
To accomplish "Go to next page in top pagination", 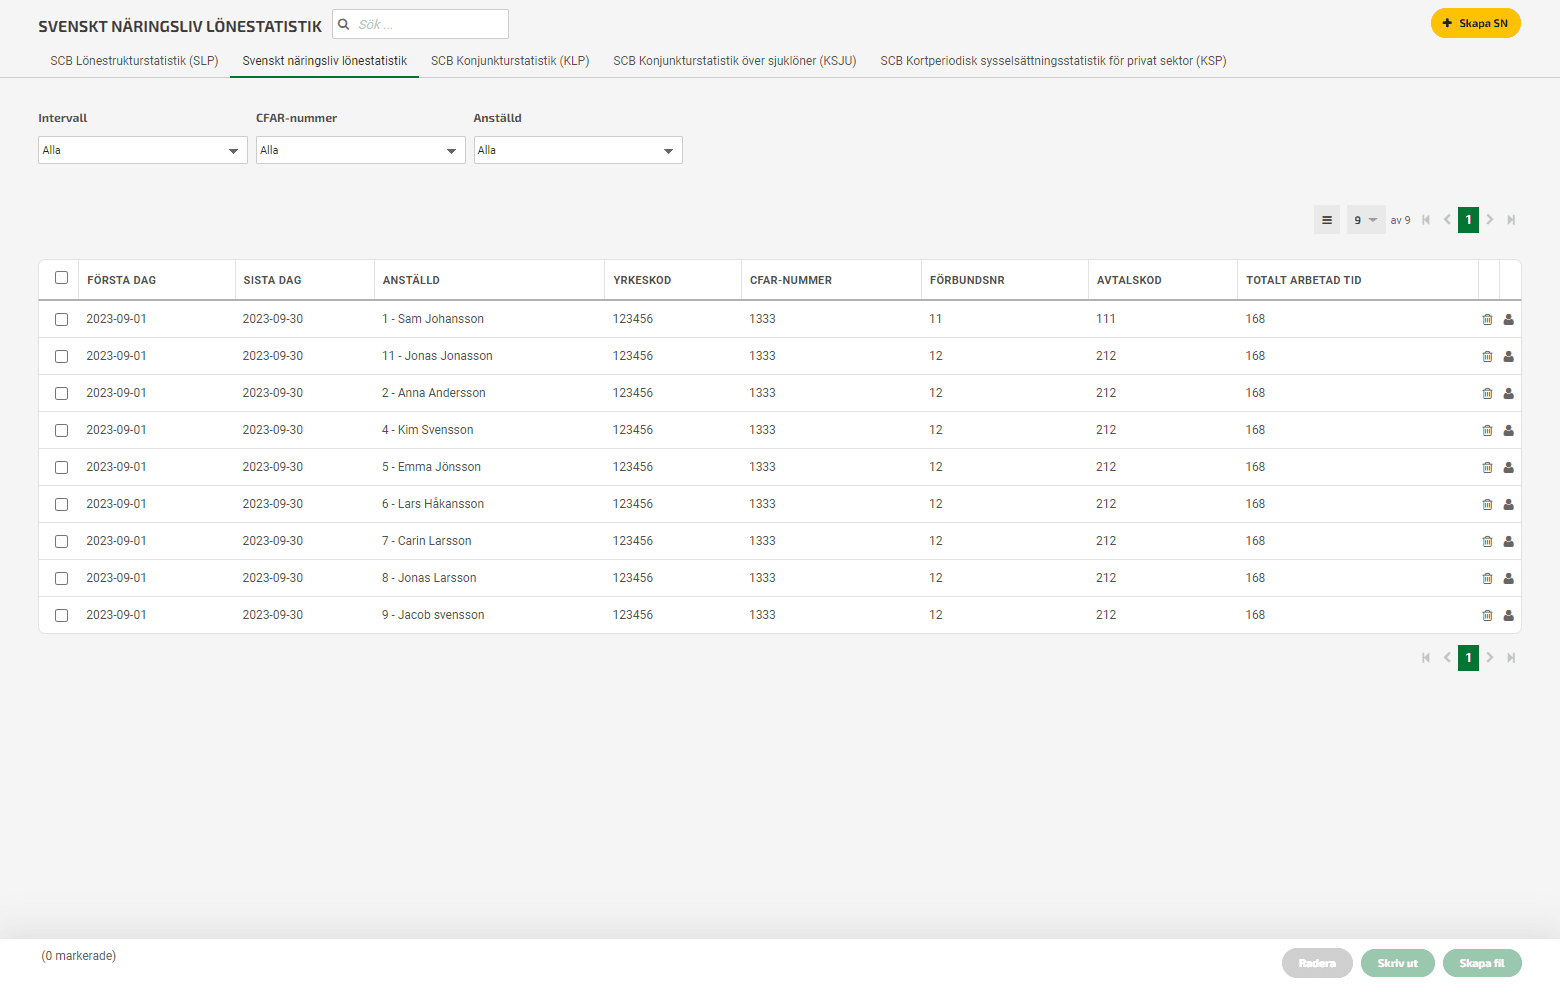I will click(x=1490, y=220).
